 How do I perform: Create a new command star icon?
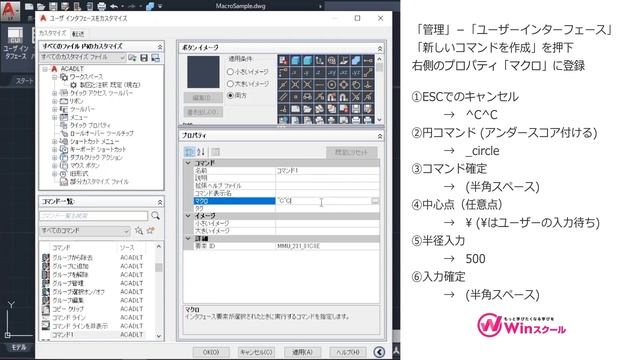point(151,231)
